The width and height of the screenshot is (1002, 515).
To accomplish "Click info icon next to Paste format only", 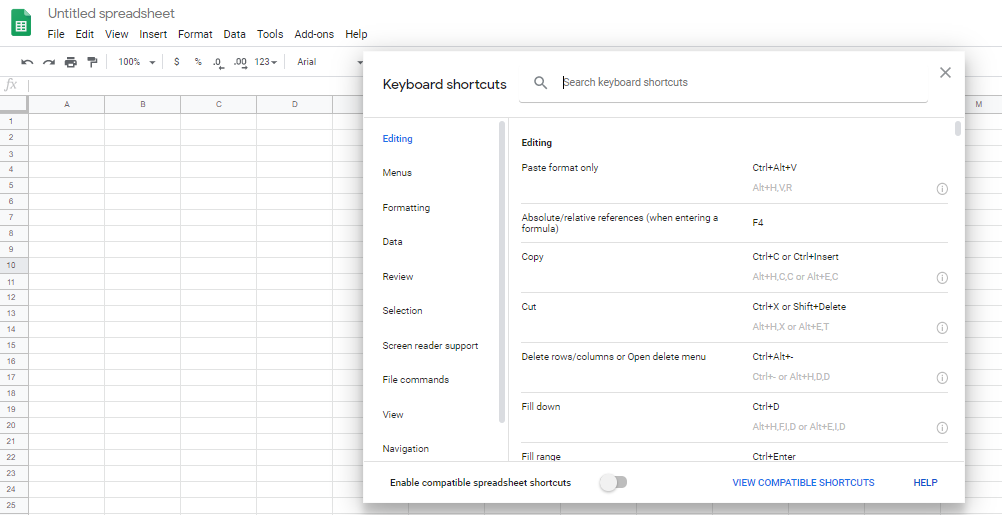I will click(941, 188).
